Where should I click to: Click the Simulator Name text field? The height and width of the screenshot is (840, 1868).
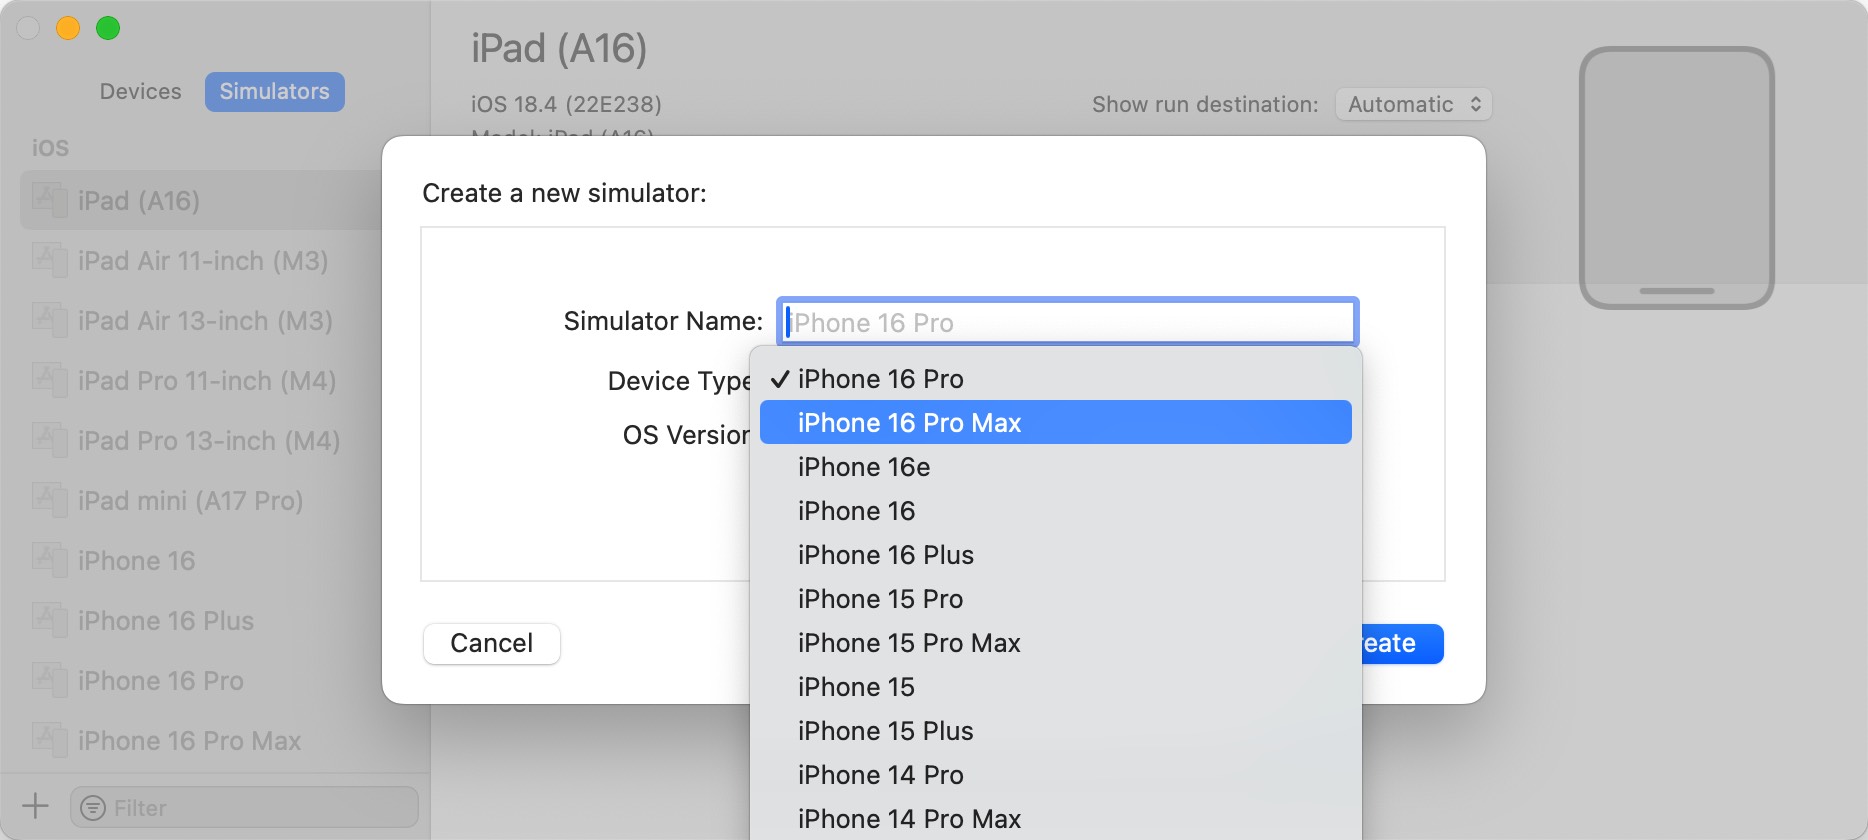1067,322
